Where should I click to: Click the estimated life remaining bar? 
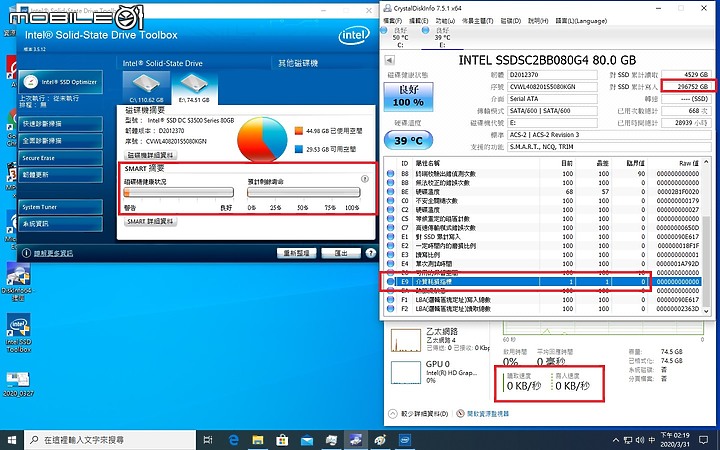[304, 192]
